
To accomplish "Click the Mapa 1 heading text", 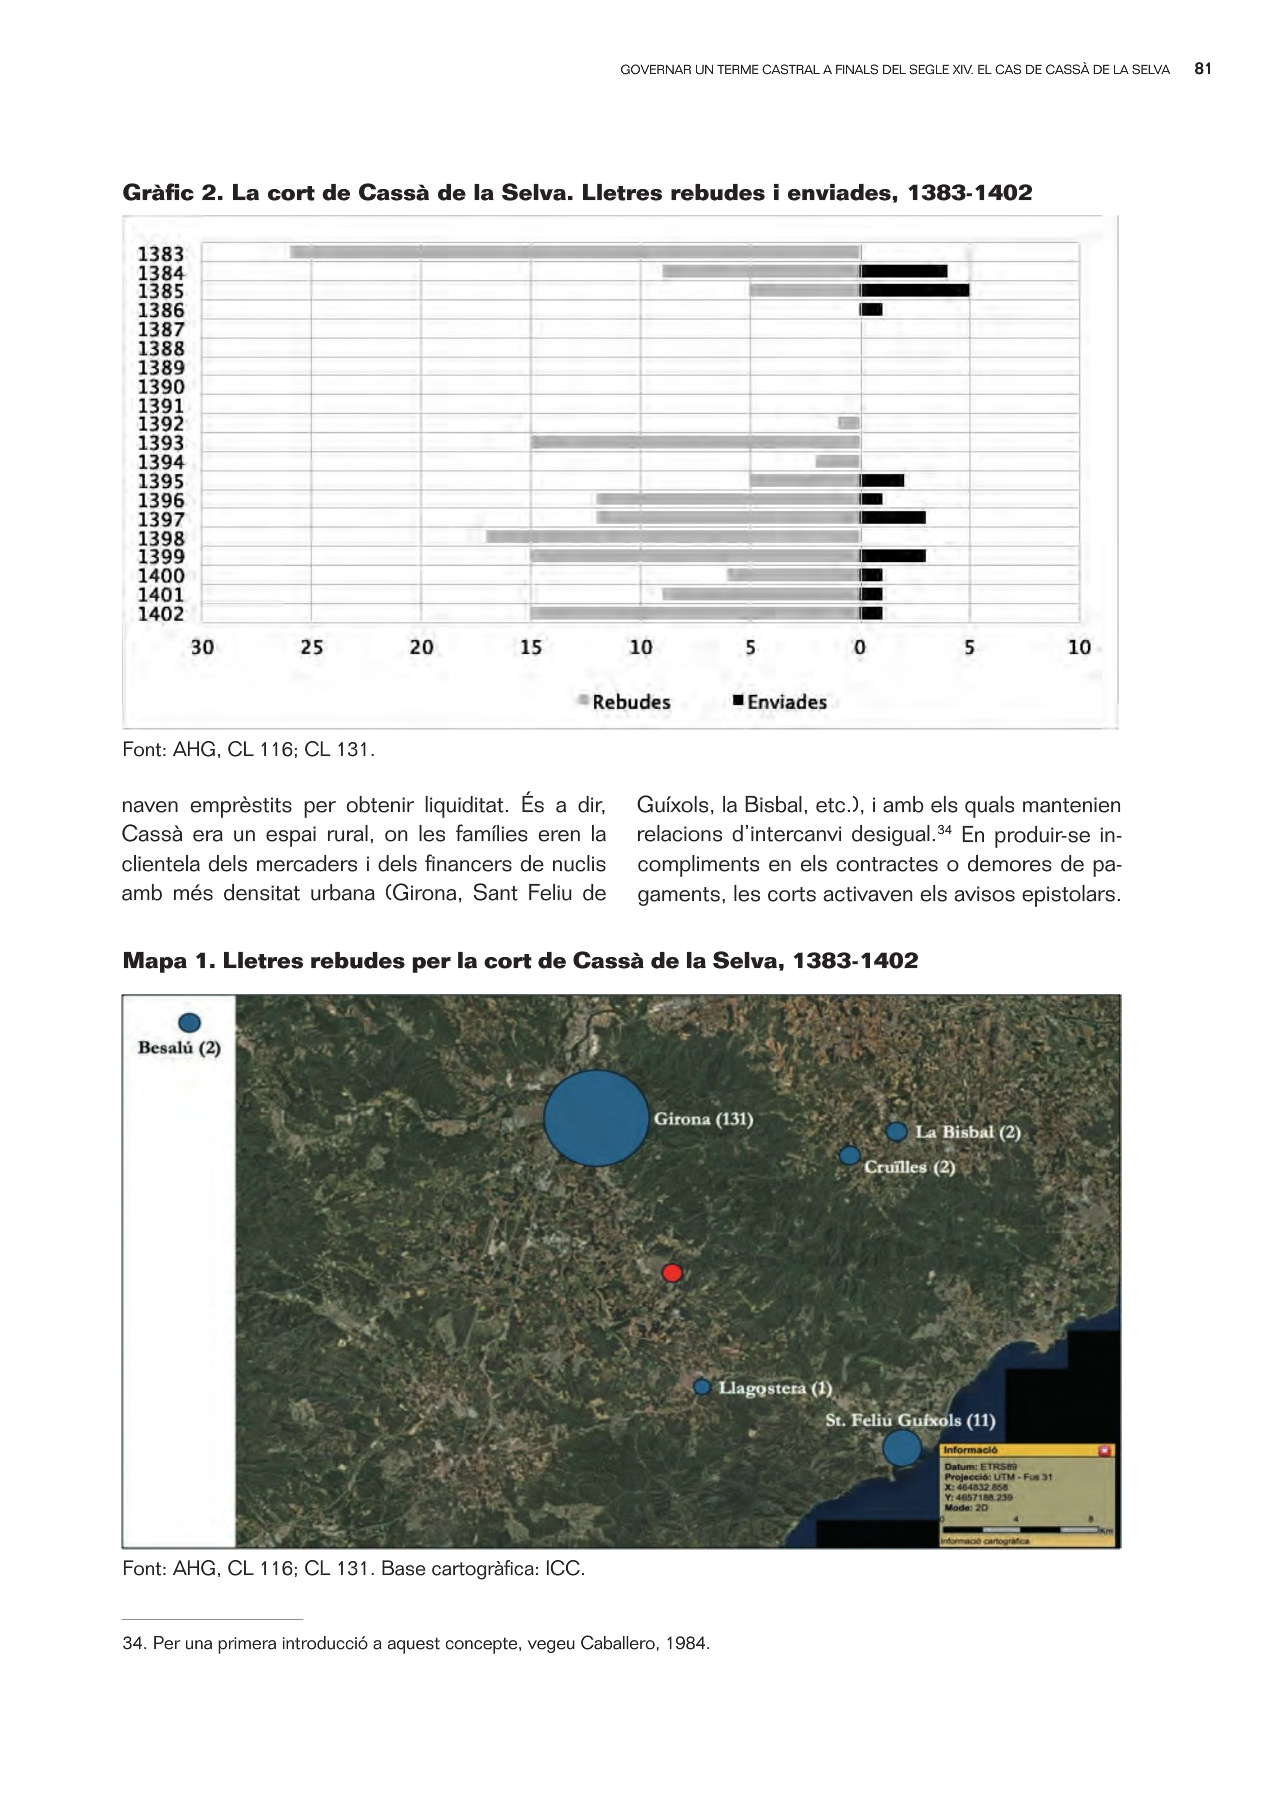I will pyautogui.click(x=520, y=961).
